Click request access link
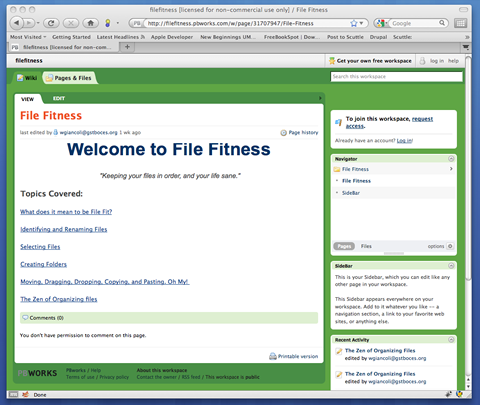The height and width of the screenshot is (405, 480). 389,122
